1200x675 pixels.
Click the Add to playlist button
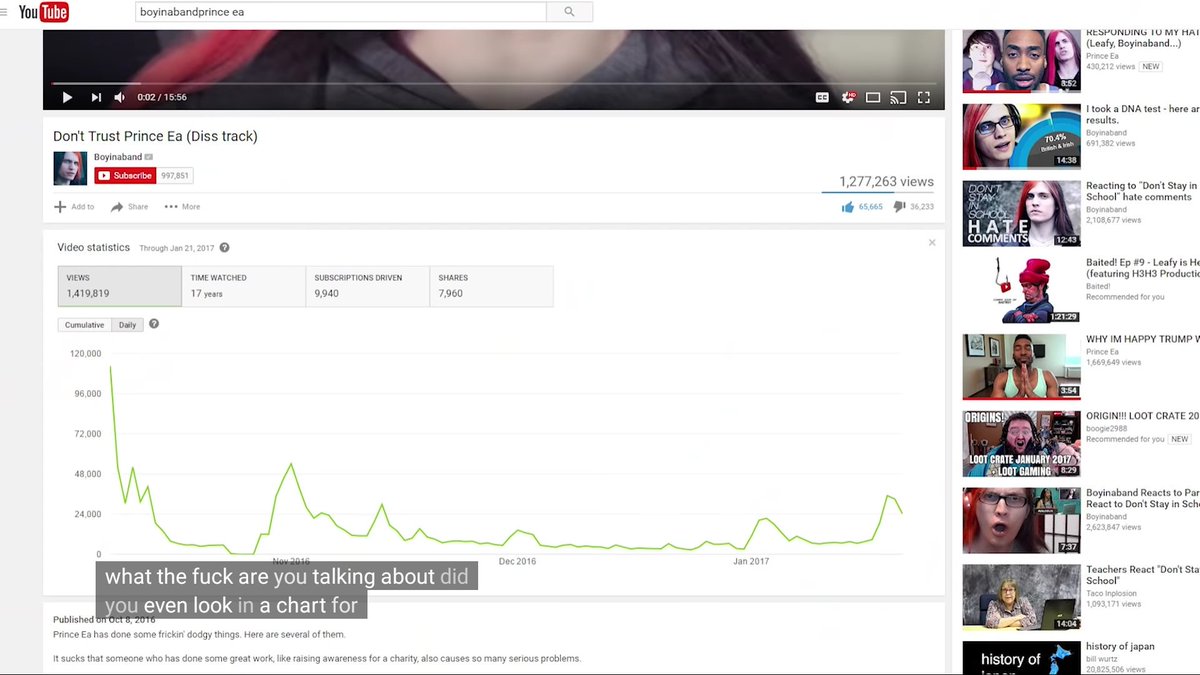coord(74,207)
